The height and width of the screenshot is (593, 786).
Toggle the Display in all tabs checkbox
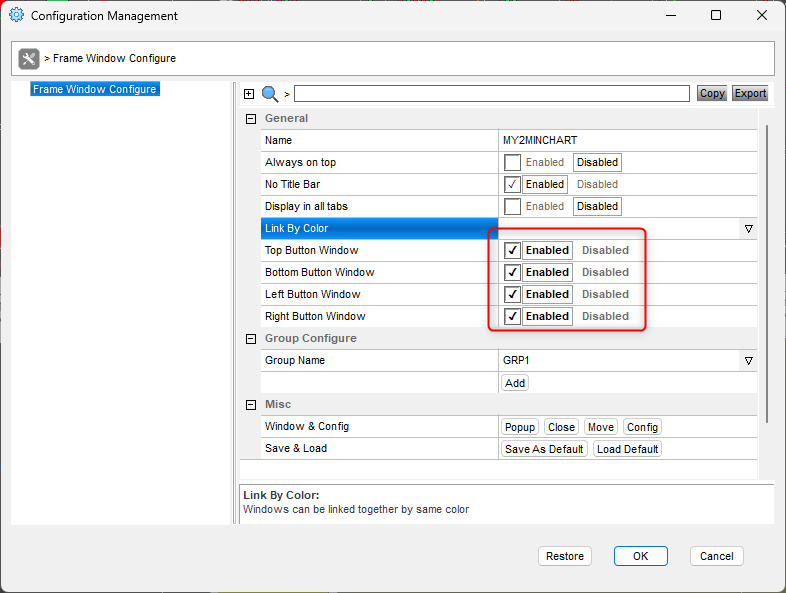click(512, 207)
